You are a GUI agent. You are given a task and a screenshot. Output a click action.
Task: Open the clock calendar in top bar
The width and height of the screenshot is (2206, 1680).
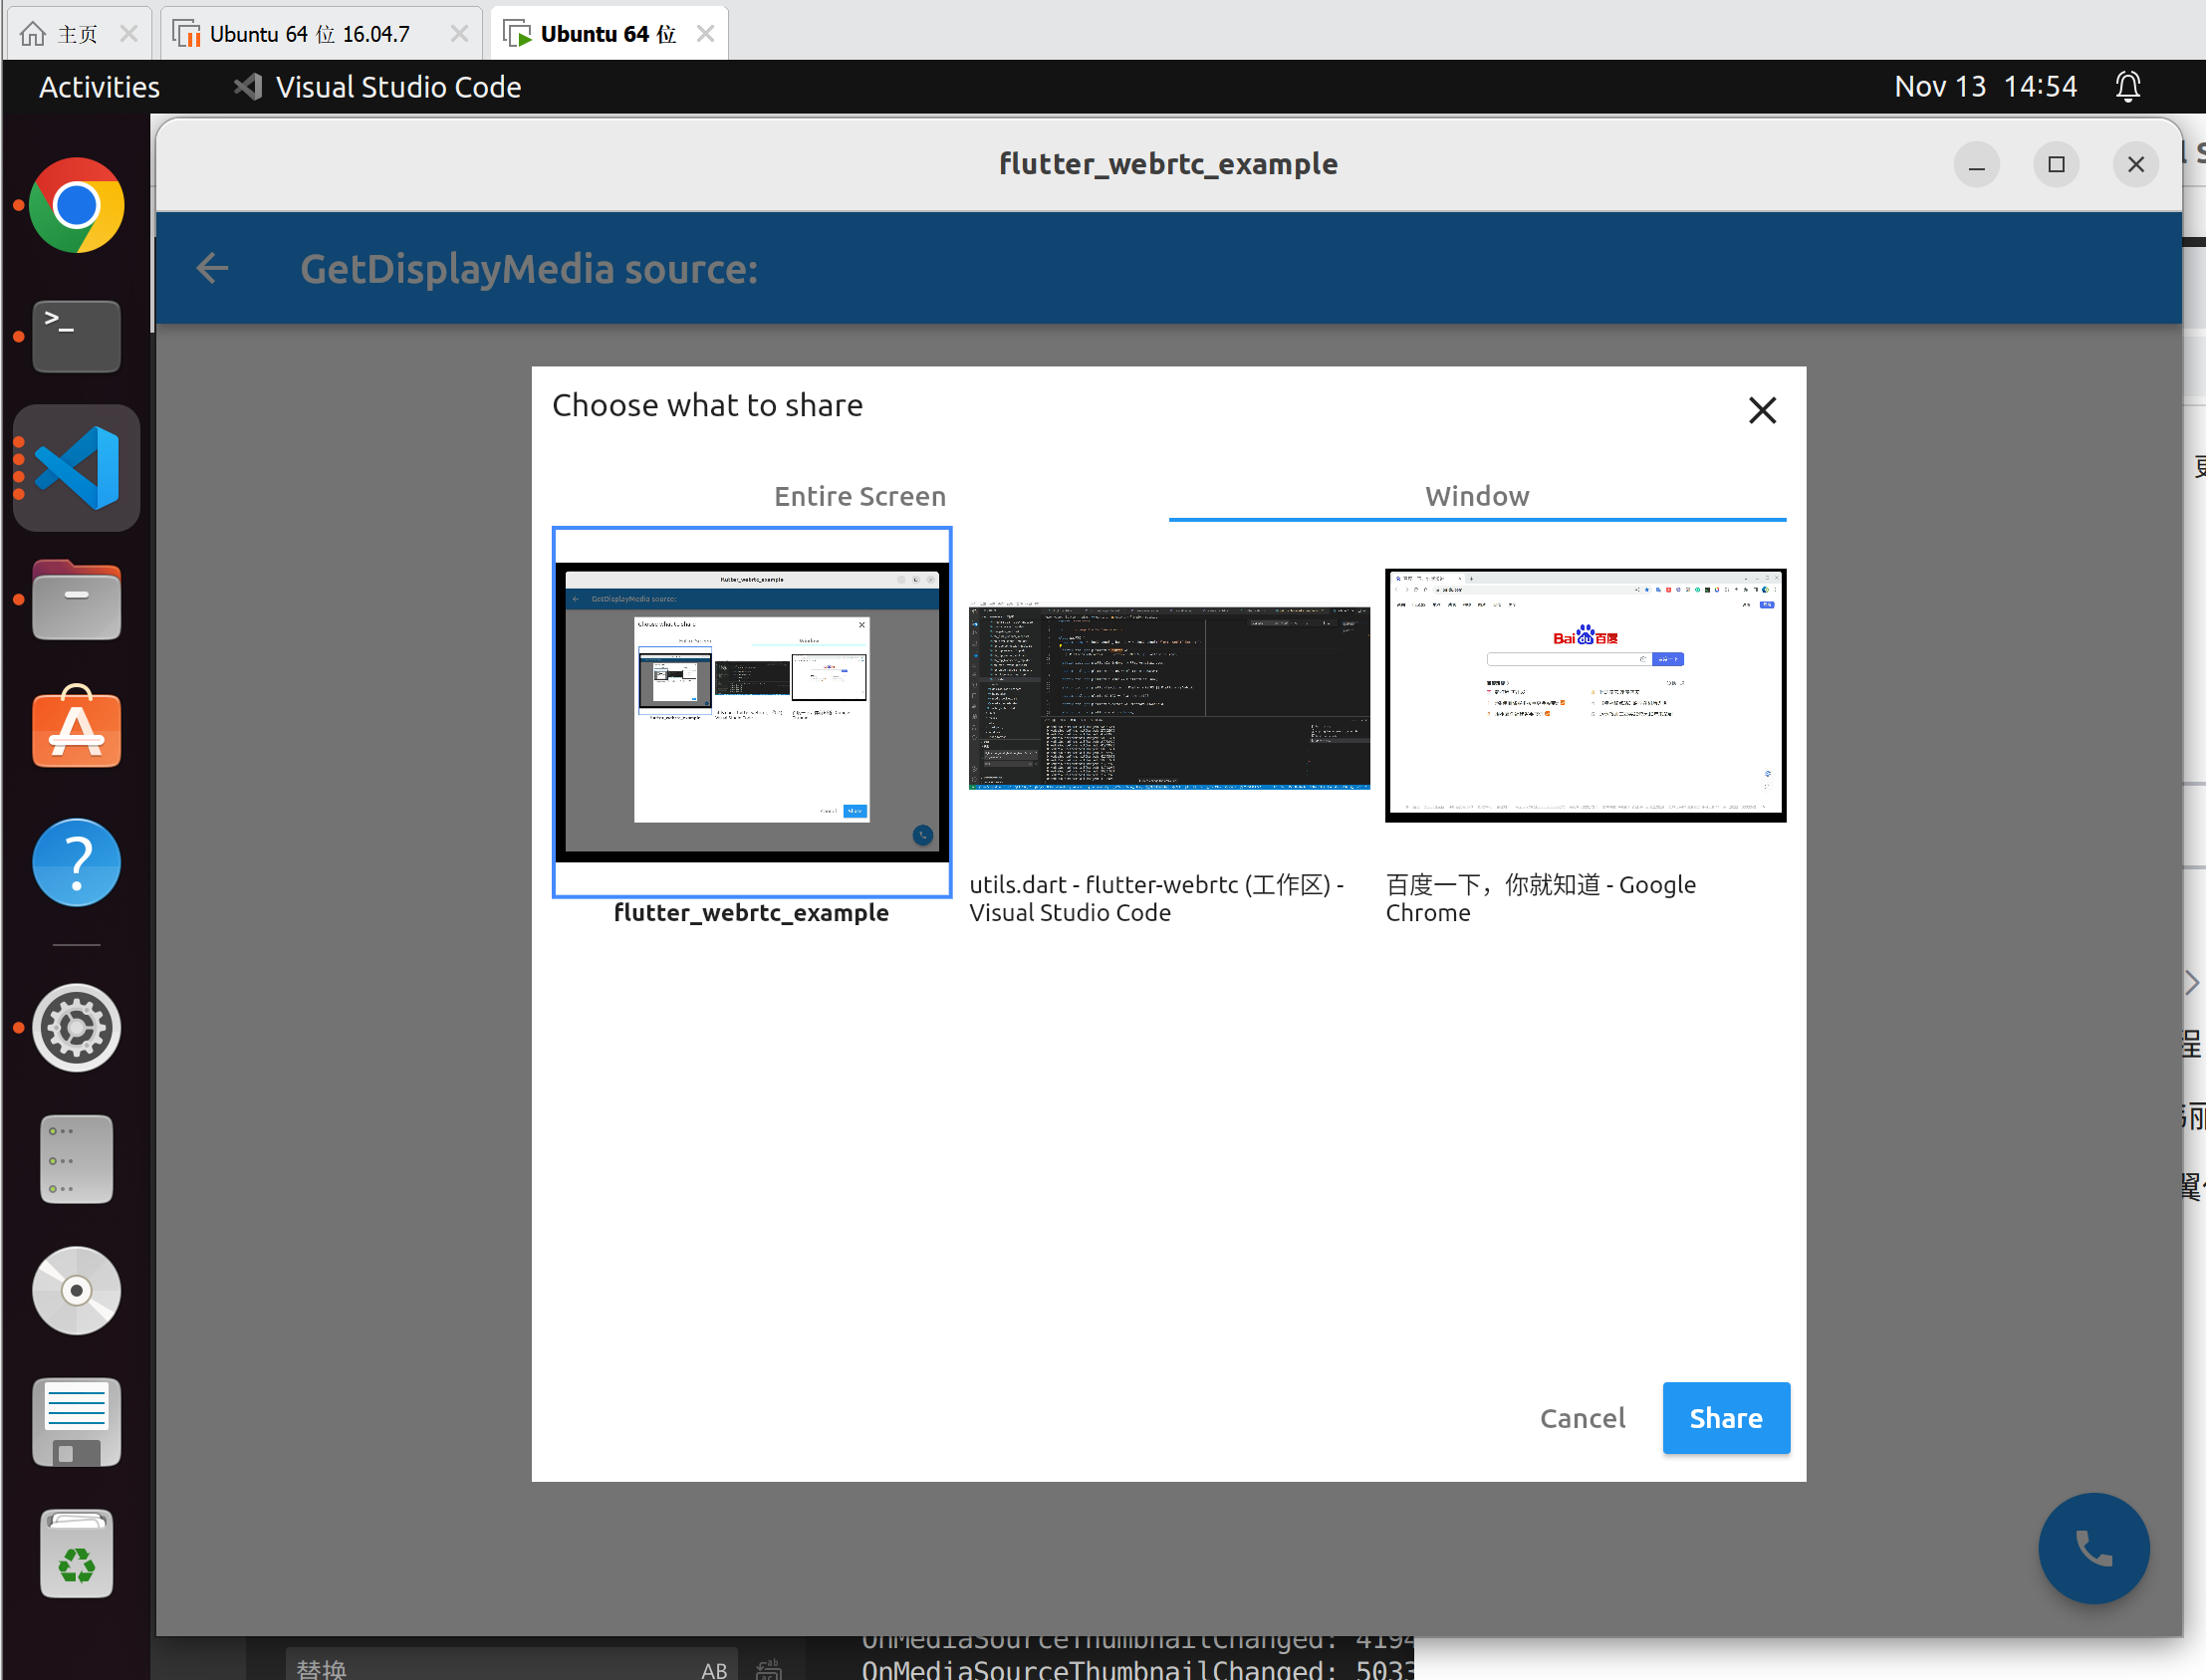coord(1984,87)
